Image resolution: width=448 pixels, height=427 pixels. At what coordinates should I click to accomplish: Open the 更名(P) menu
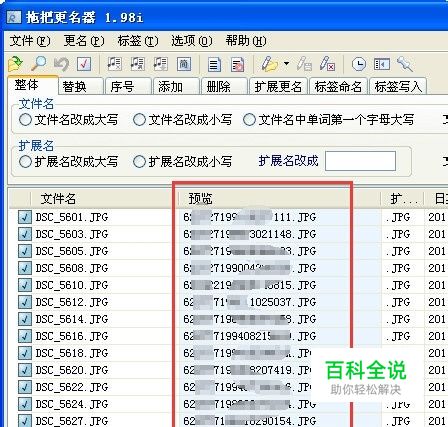point(84,41)
